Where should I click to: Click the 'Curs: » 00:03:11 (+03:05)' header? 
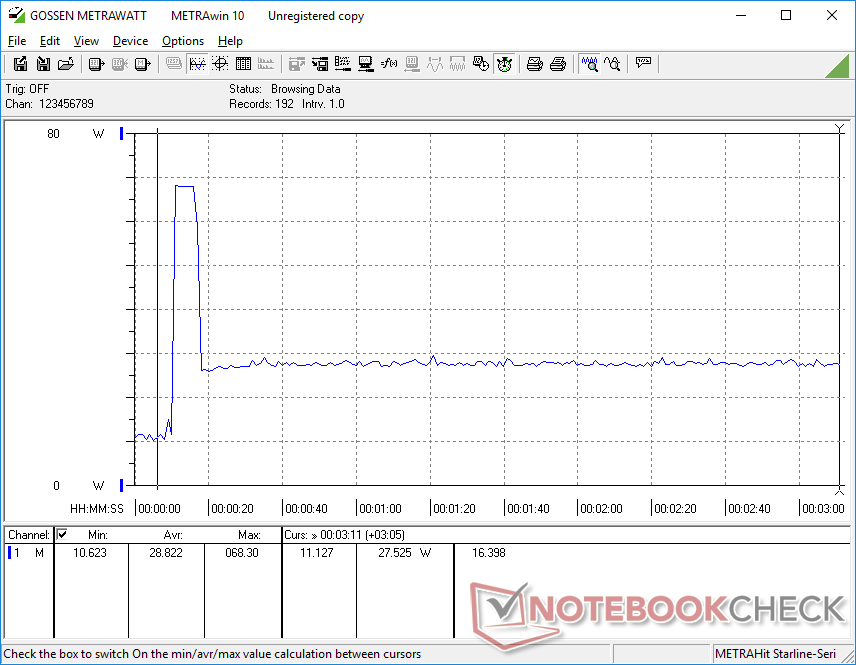pyautogui.click(x=344, y=535)
